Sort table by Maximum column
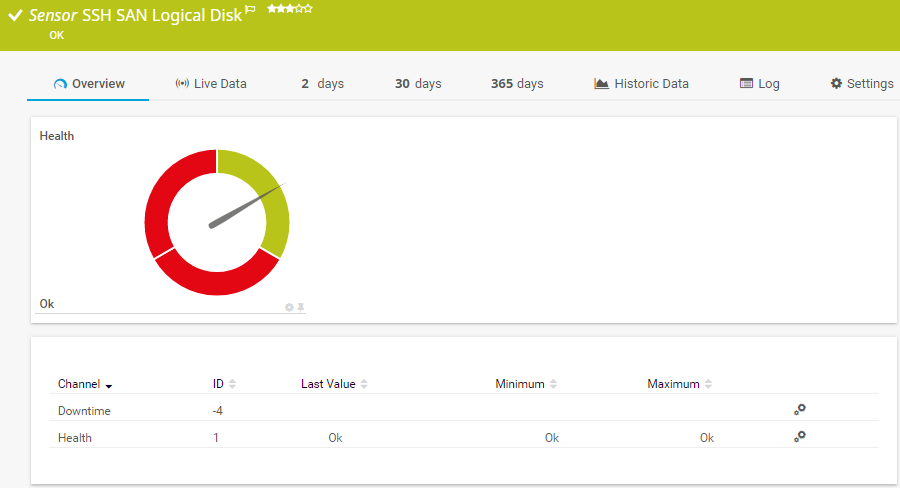This screenshot has height=488, width=900. 679,384
